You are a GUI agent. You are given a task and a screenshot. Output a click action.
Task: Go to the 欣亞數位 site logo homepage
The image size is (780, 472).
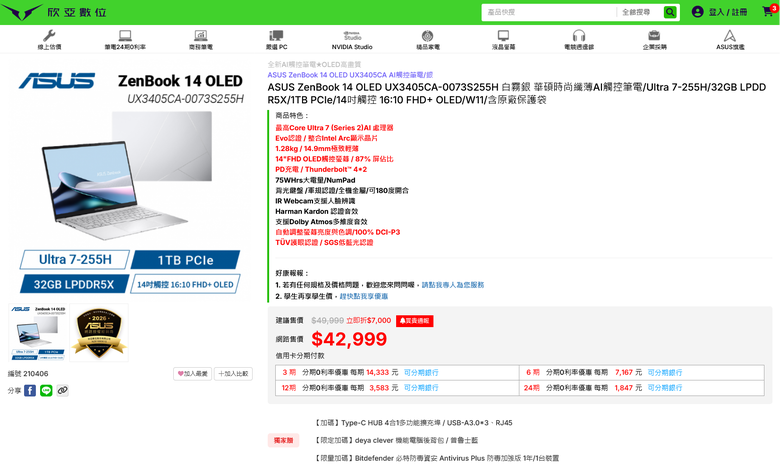(x=55, y=12)
